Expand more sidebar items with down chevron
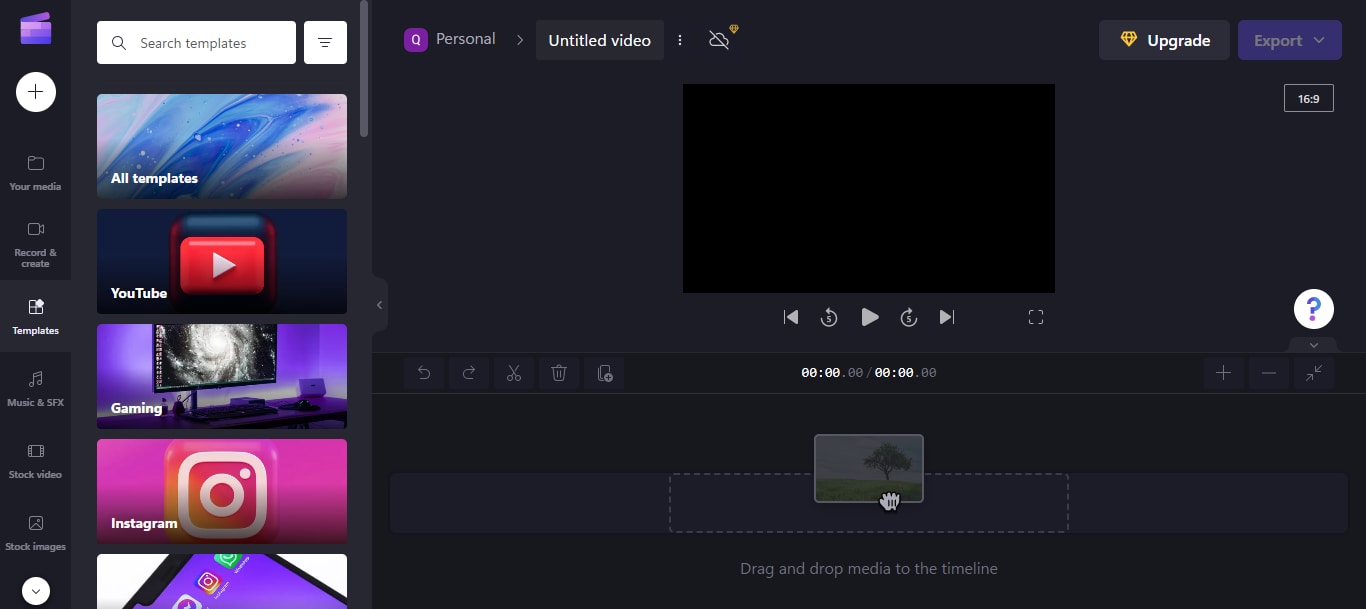1366x609 pixels. tap(36, 591)
